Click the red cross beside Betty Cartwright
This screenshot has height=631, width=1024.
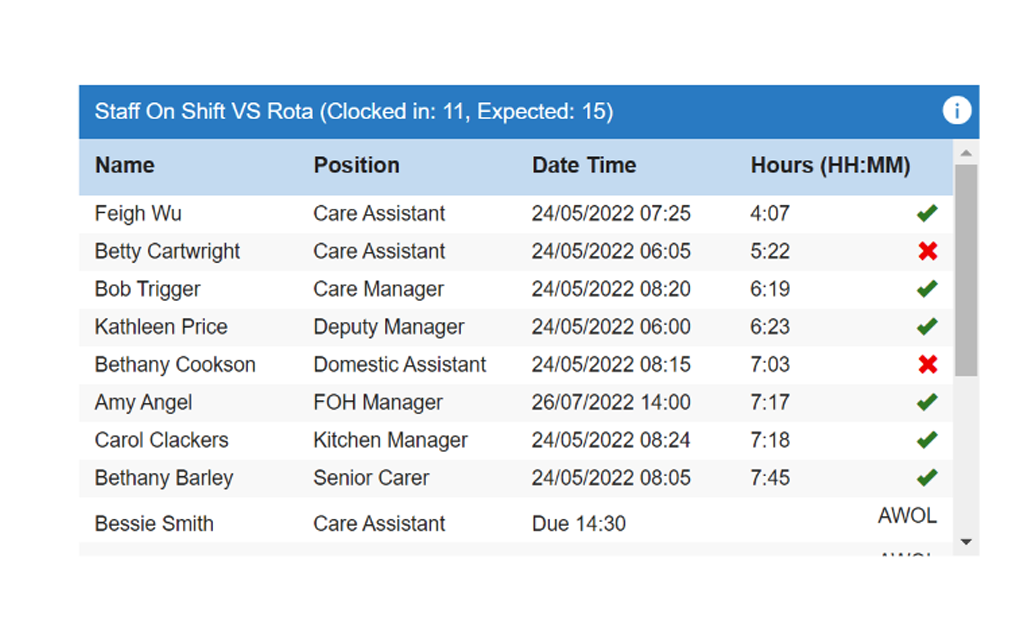pyautogui.click(x=926, y=251)
